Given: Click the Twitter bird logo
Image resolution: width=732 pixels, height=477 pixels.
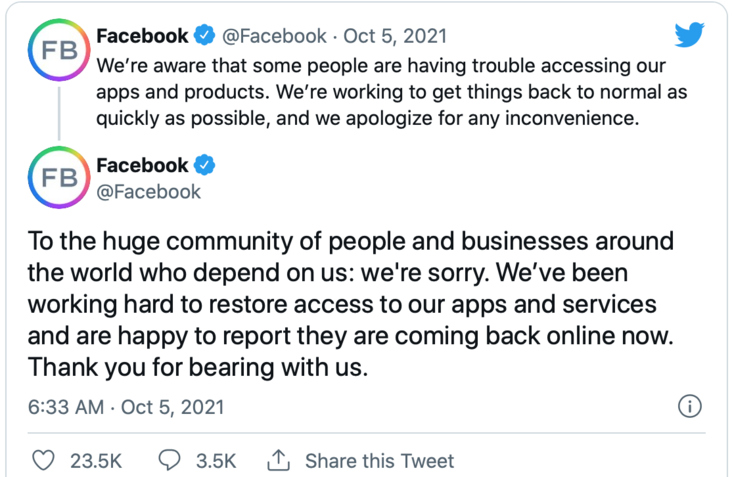Looking at the screenshot, I should tap(689, 35).
